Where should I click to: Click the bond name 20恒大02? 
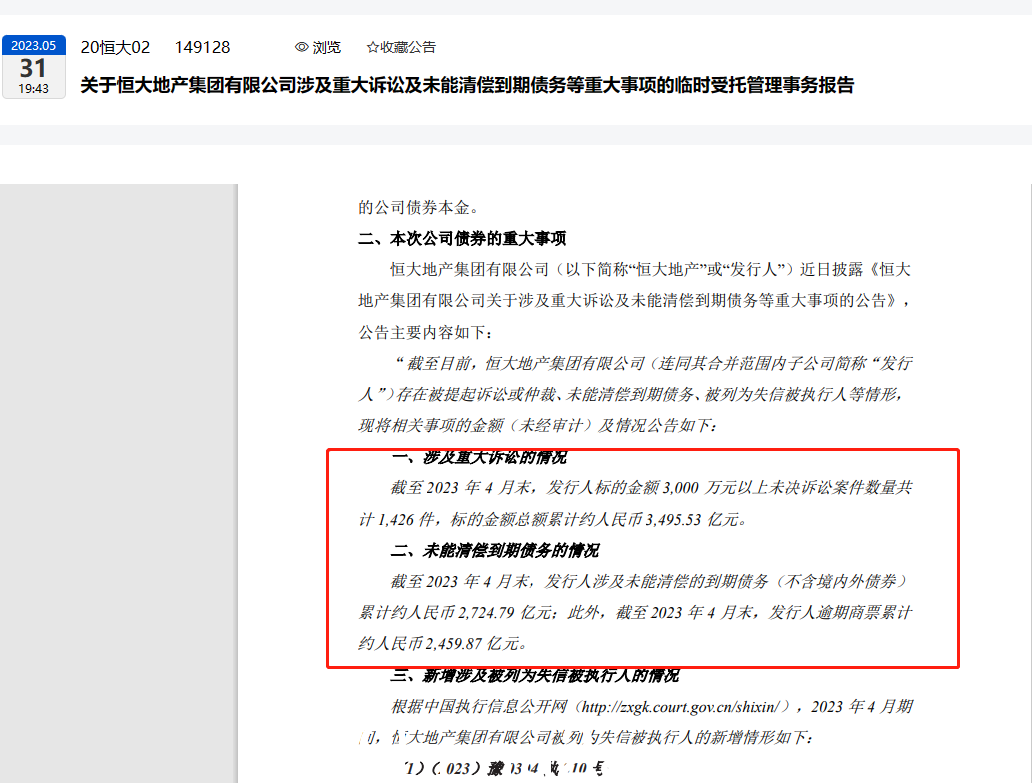tap(115, 47)
